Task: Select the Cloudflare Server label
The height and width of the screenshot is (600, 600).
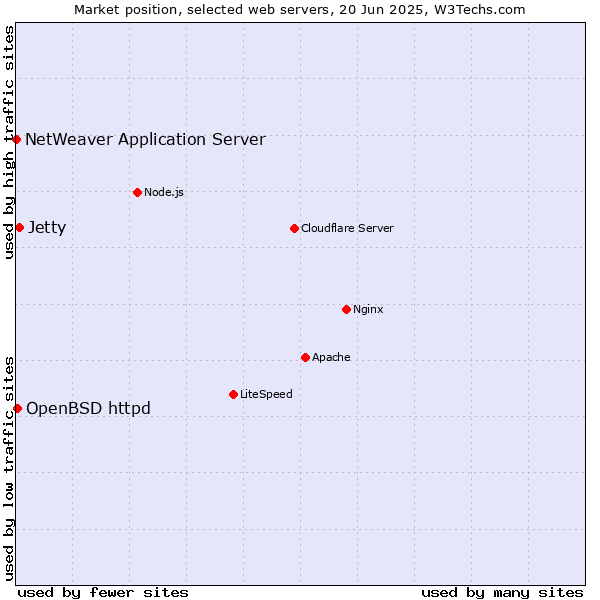Action: pos(347,228)
